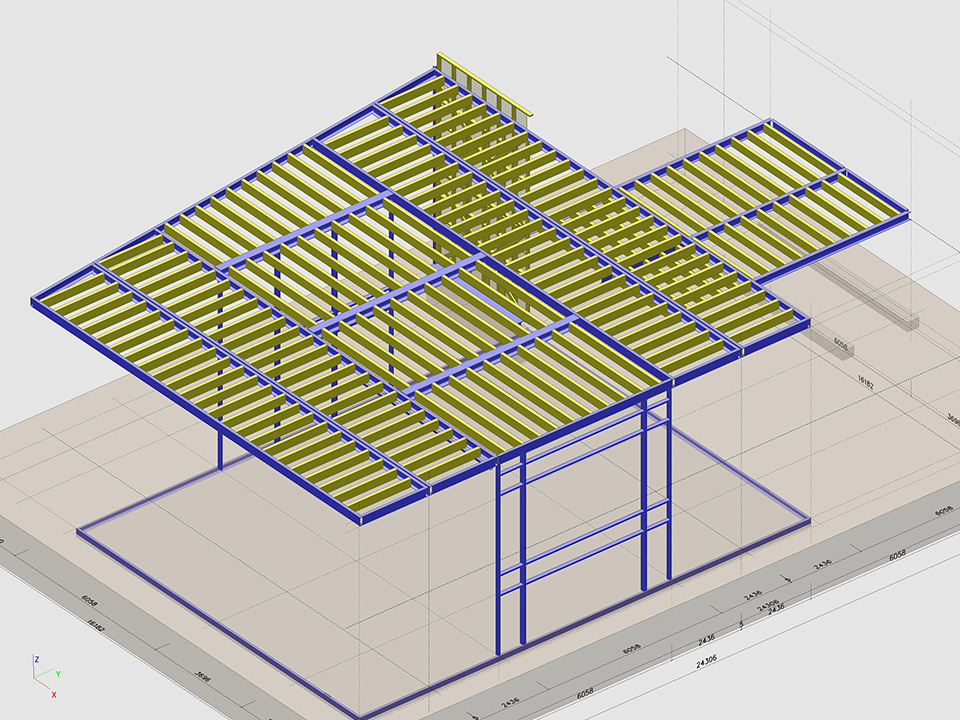Click the 6058 dimension beside the gray block

(x=841, y=343)
